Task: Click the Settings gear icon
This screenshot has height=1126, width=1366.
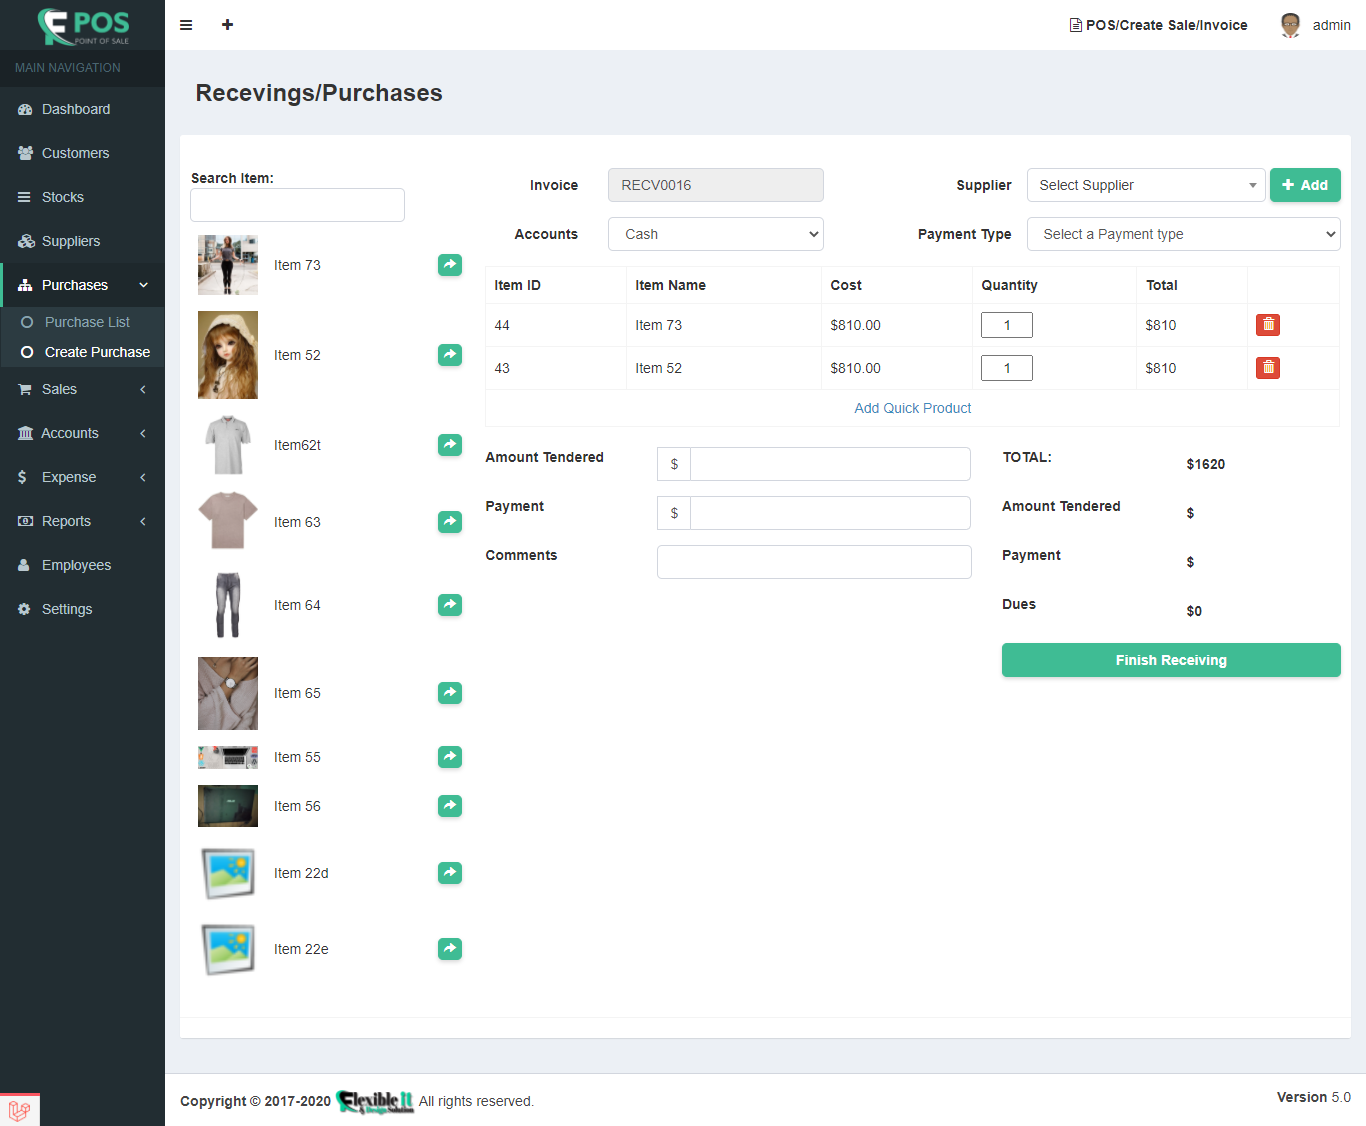Action: (24, 609)
